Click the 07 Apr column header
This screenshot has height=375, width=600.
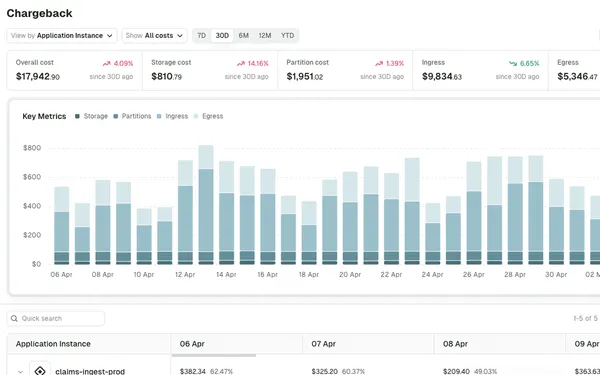pyautogui.click(x=368, y=344)
